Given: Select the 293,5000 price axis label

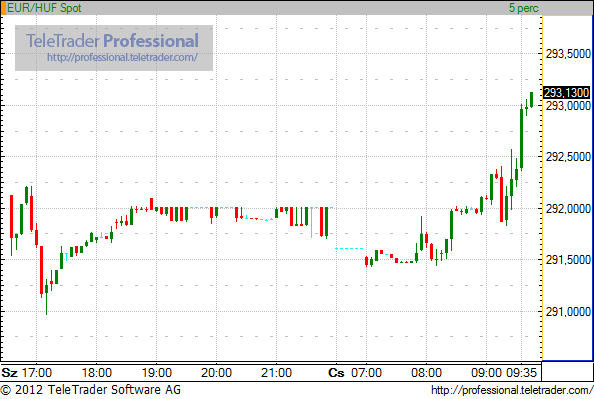Looking at the screenshot, I should [568, 54].
